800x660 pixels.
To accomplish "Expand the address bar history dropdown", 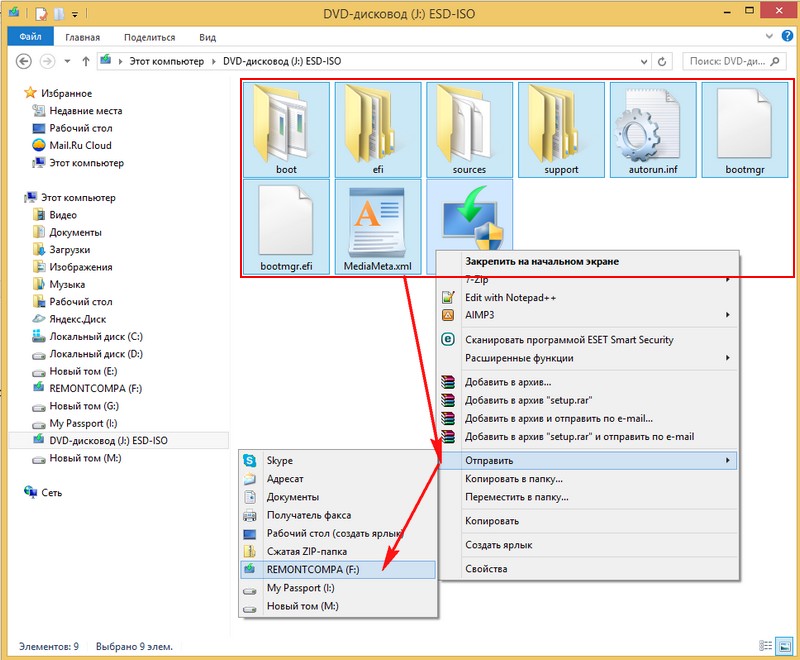I will tap(644, 61).
